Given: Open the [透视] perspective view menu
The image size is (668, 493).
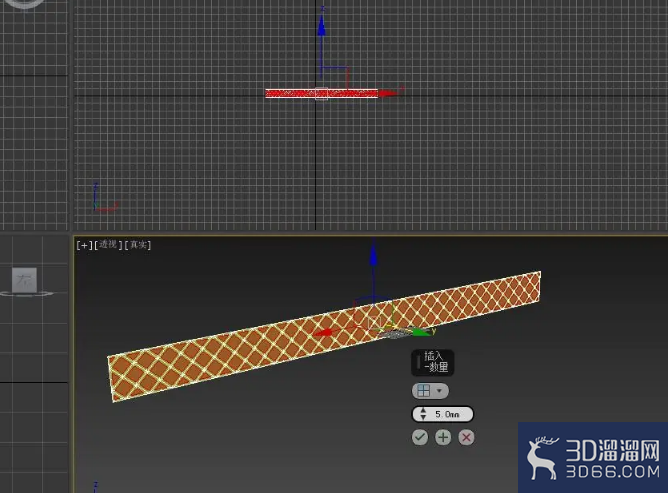Looking at the screenshot, I should (108, 245).
